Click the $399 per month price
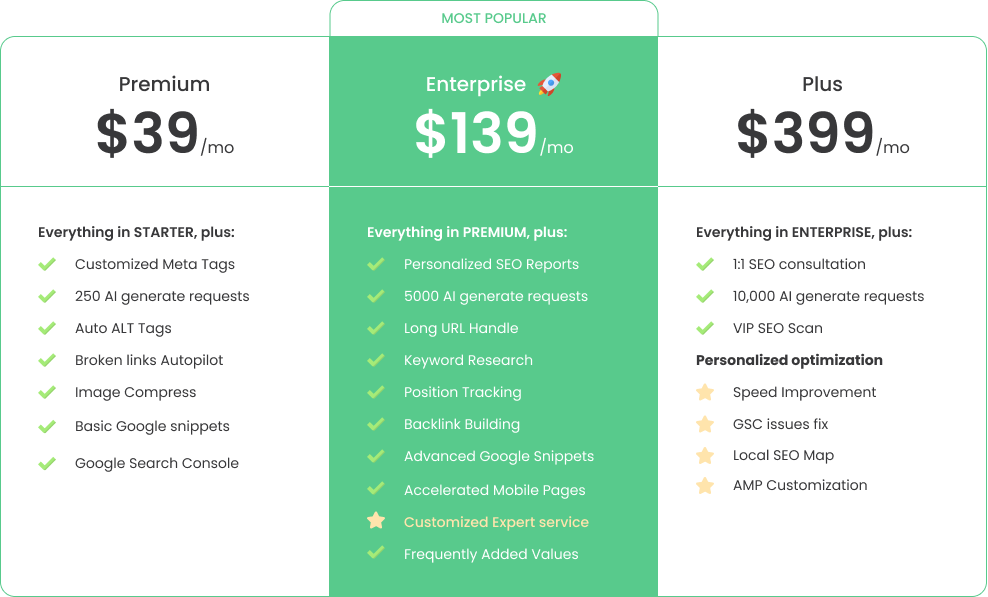Image resolution: width=988 pixels, height=597 pixels. 822,135
